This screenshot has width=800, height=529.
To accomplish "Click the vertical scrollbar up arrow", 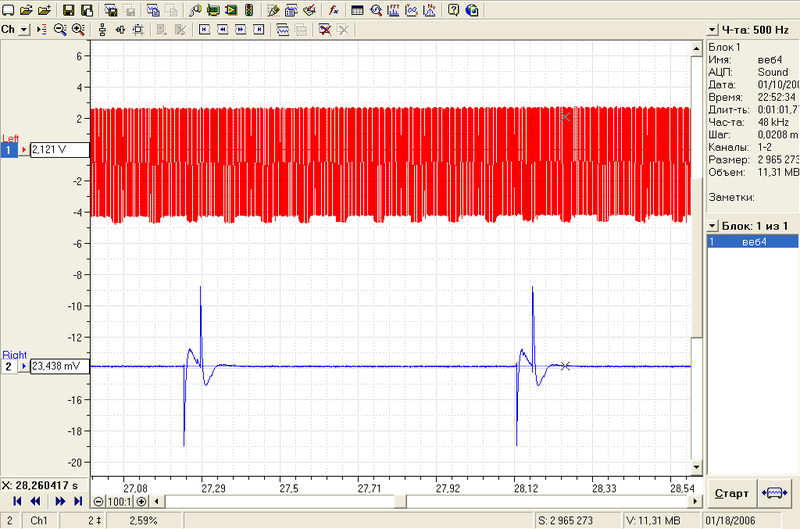I will click(696, 48).
